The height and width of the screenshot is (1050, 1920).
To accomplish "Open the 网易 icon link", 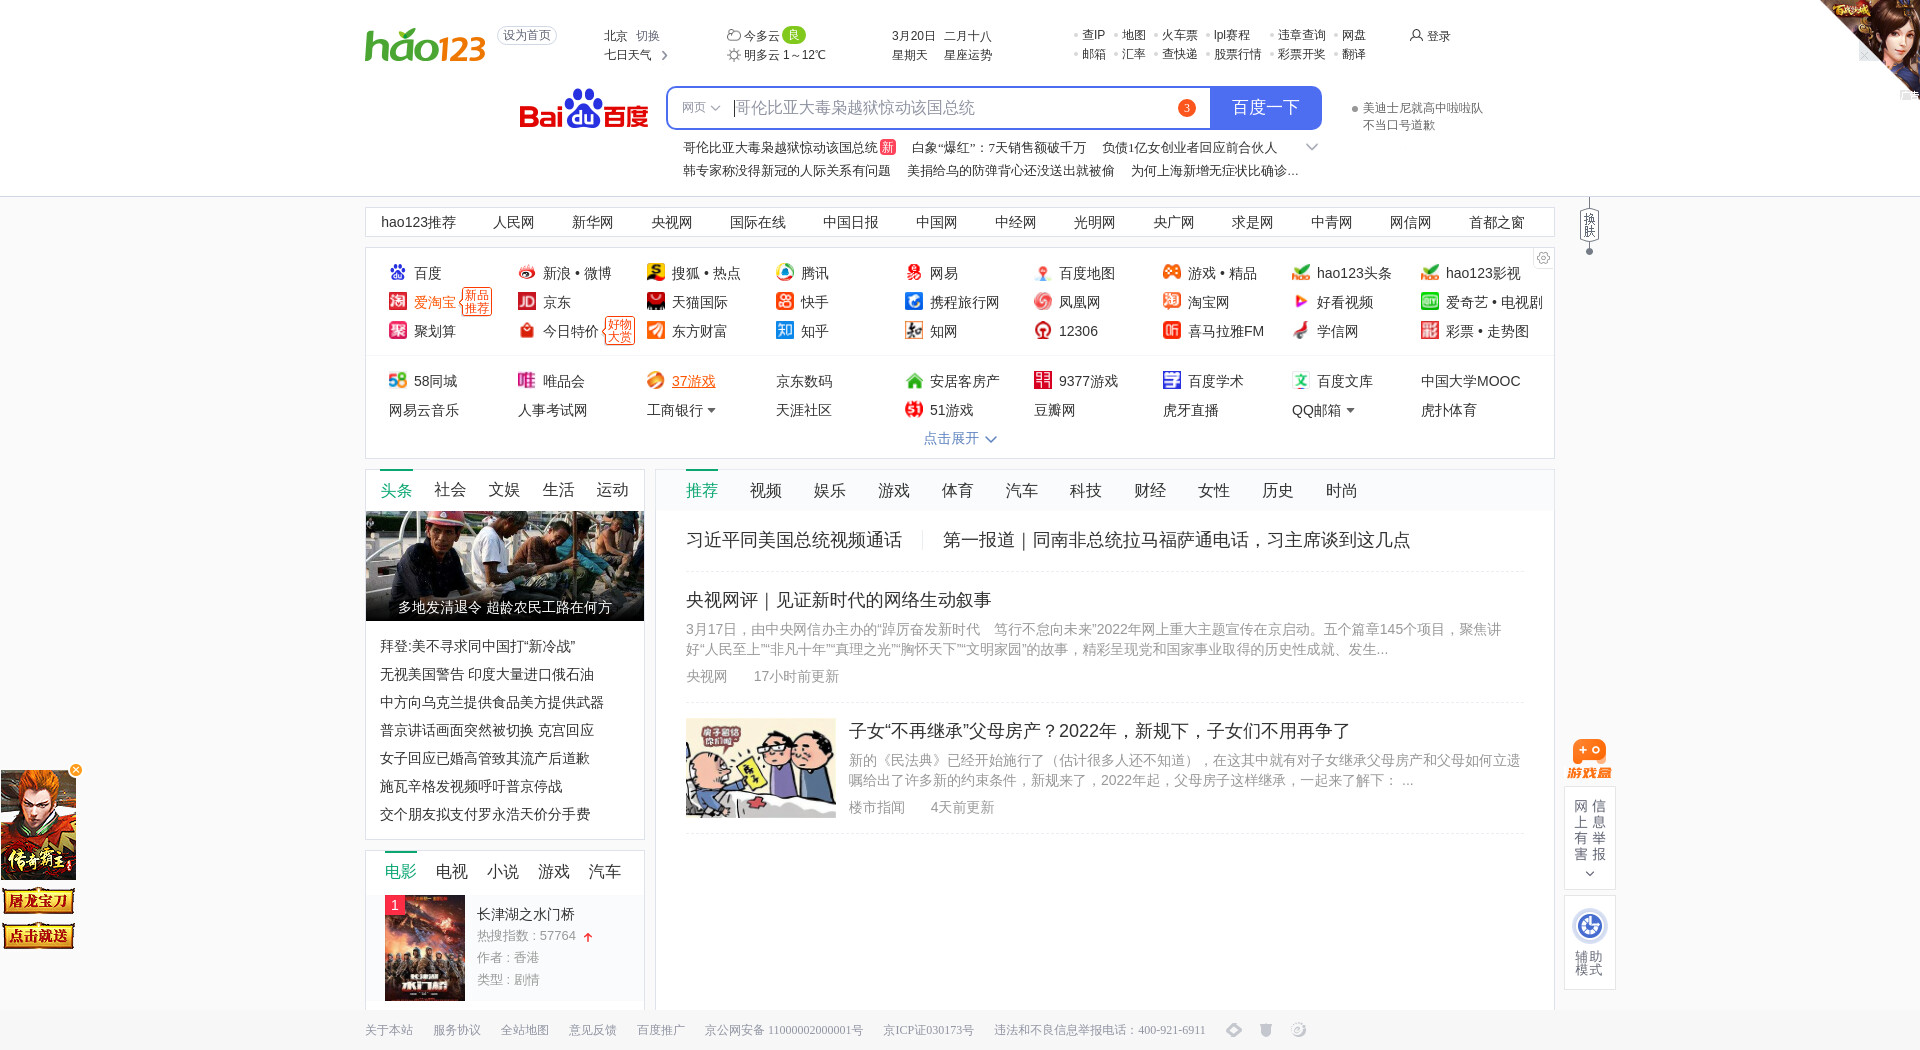I will [914, 272].
